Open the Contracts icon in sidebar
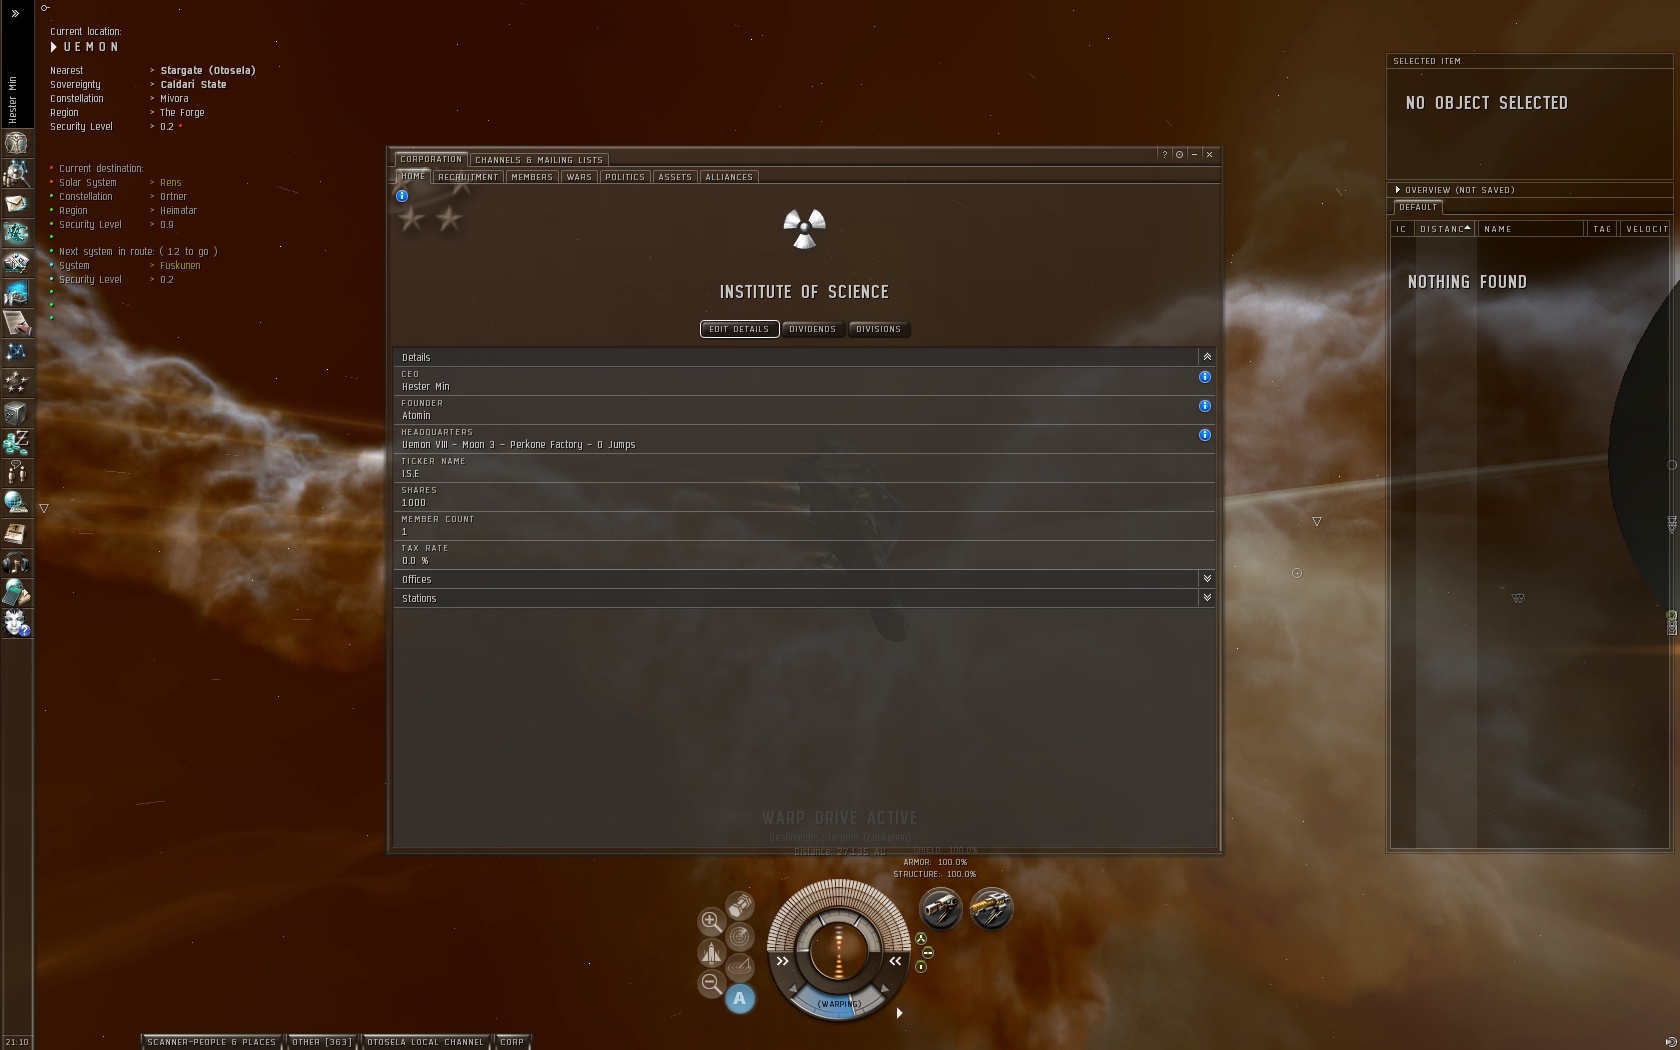 [x=16, y=323]
